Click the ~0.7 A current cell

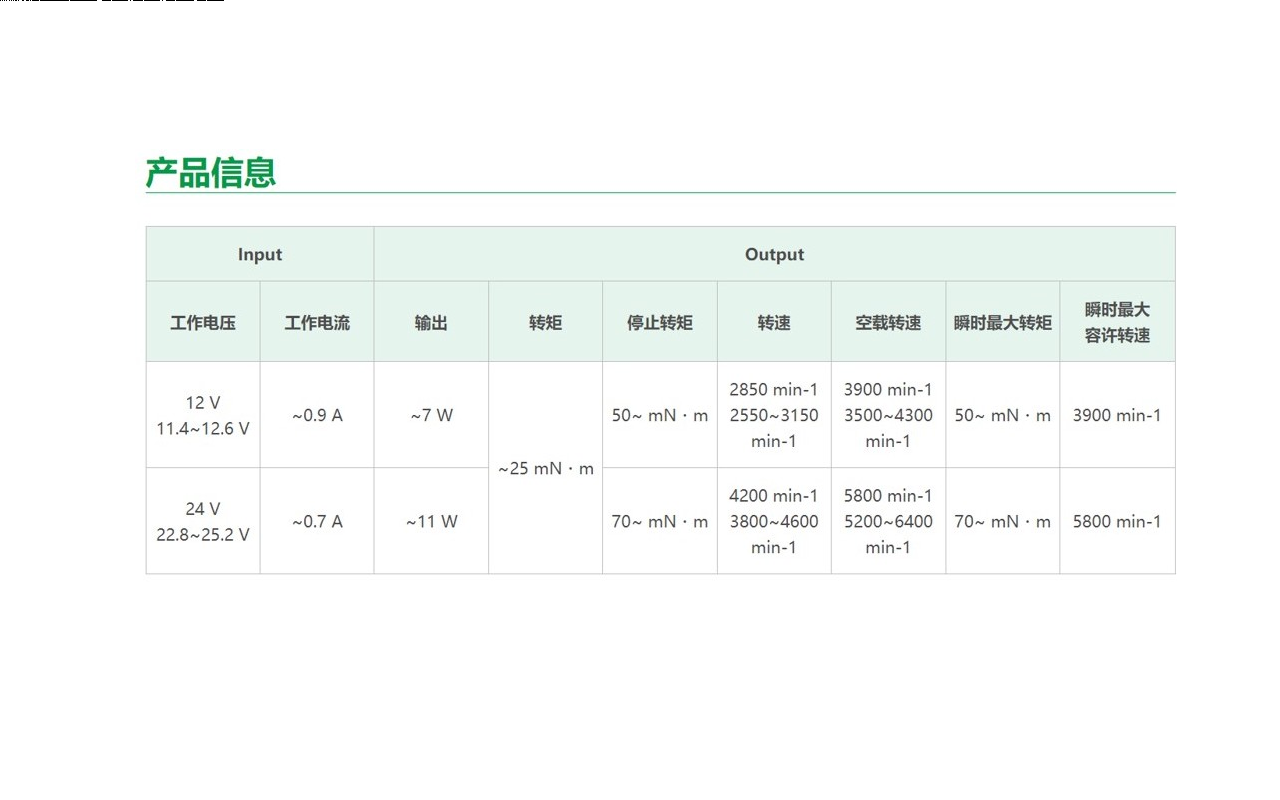(x=317, y=521)
